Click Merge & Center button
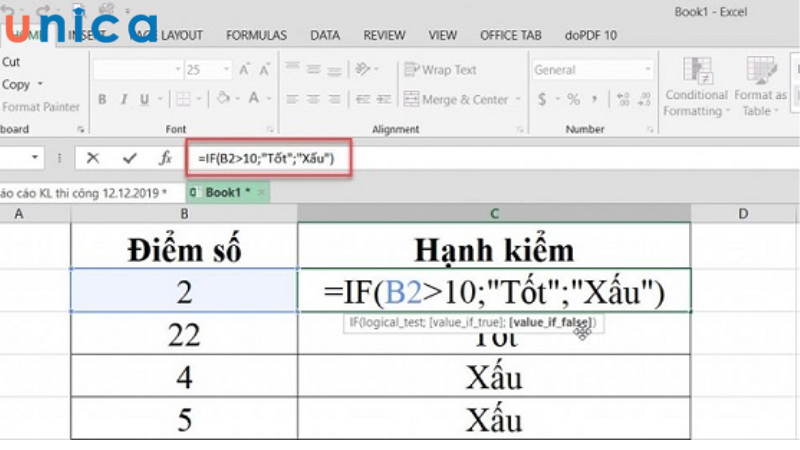Screen dimensions: 800x450 456,99
